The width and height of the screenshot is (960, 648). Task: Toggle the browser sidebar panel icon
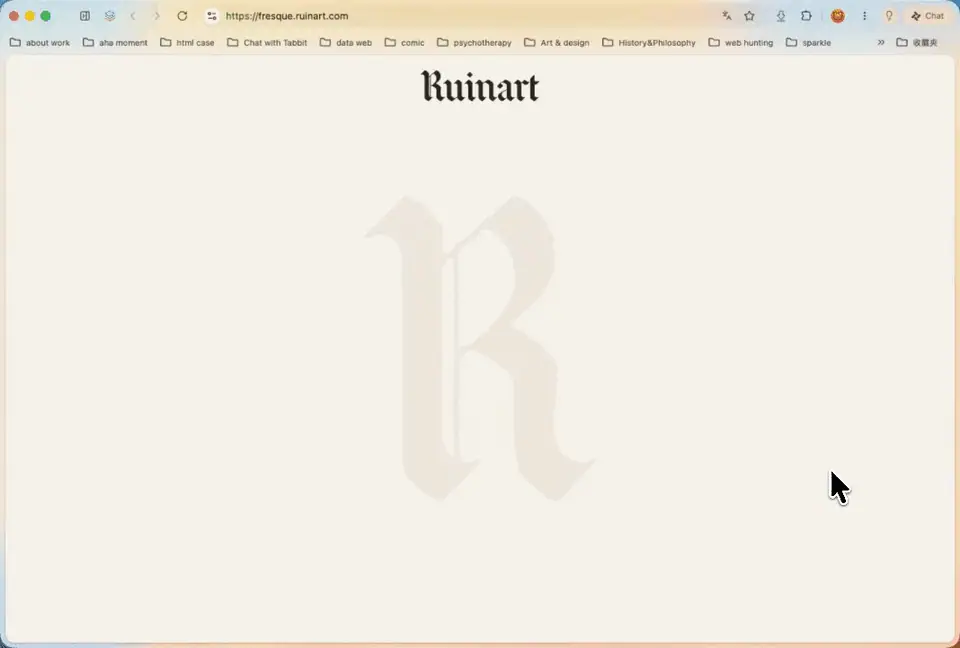85,16
